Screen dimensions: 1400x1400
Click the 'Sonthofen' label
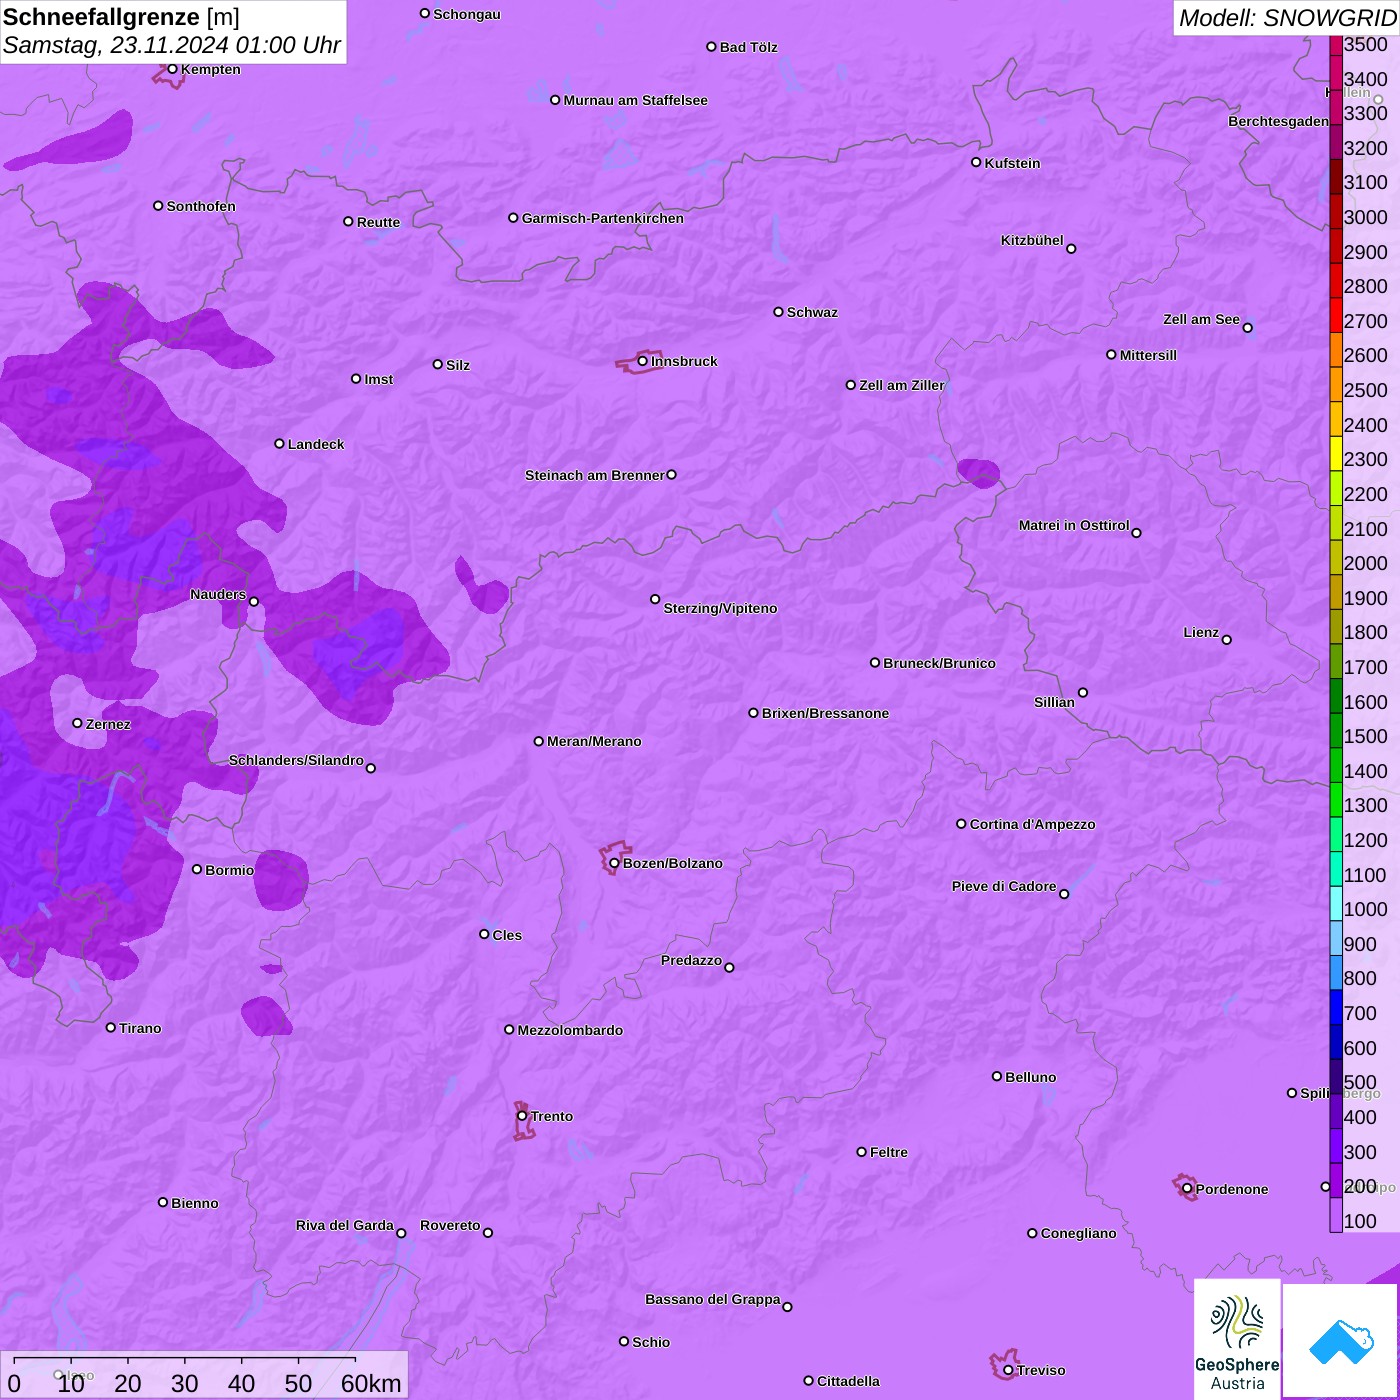point(201,206)
